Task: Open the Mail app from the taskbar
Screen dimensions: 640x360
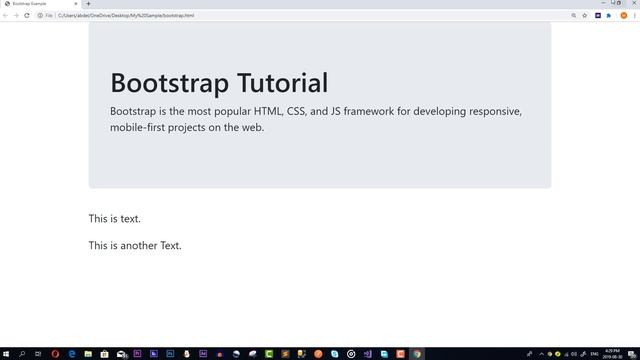Action: tap(121, 354)
